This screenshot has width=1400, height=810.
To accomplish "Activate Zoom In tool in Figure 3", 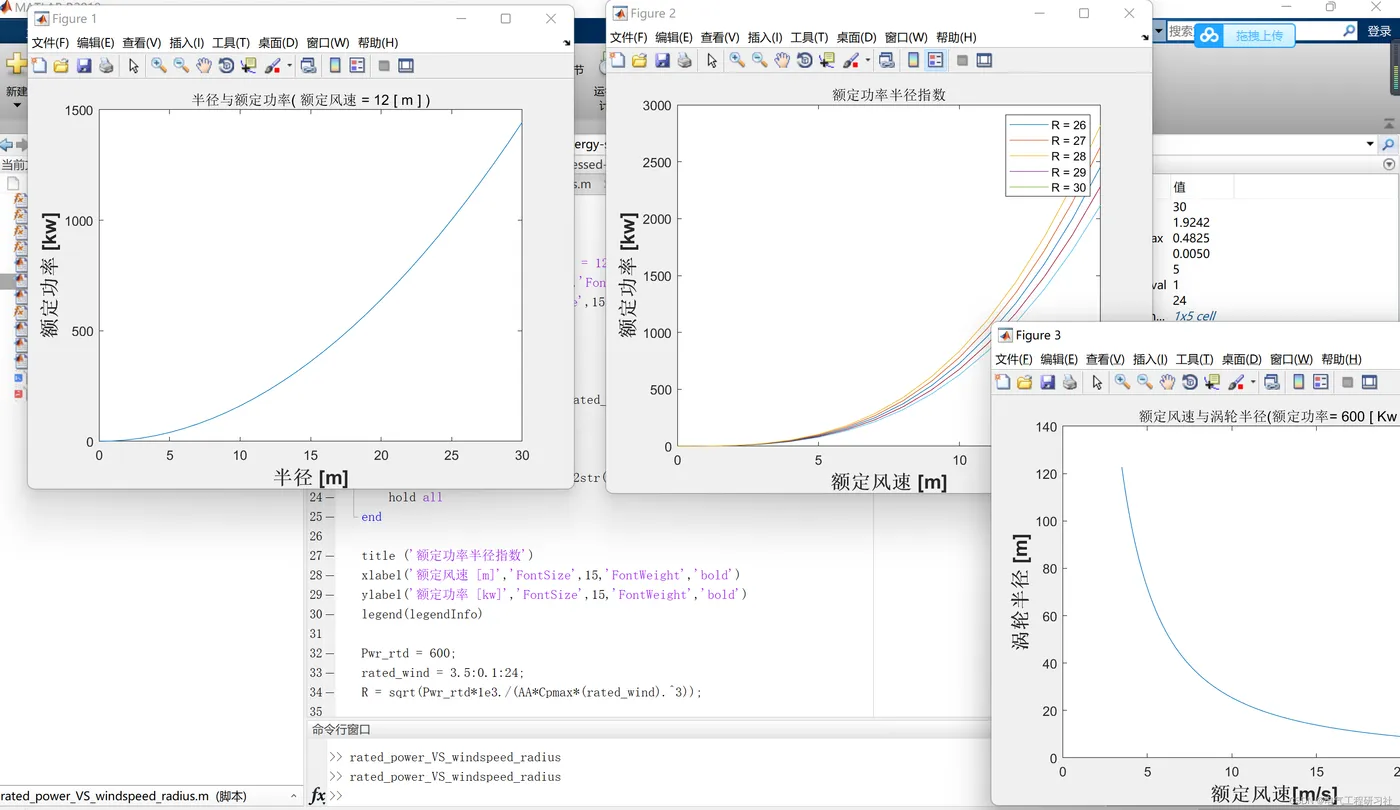I will pyautogui.click(x=1122, y=382).
